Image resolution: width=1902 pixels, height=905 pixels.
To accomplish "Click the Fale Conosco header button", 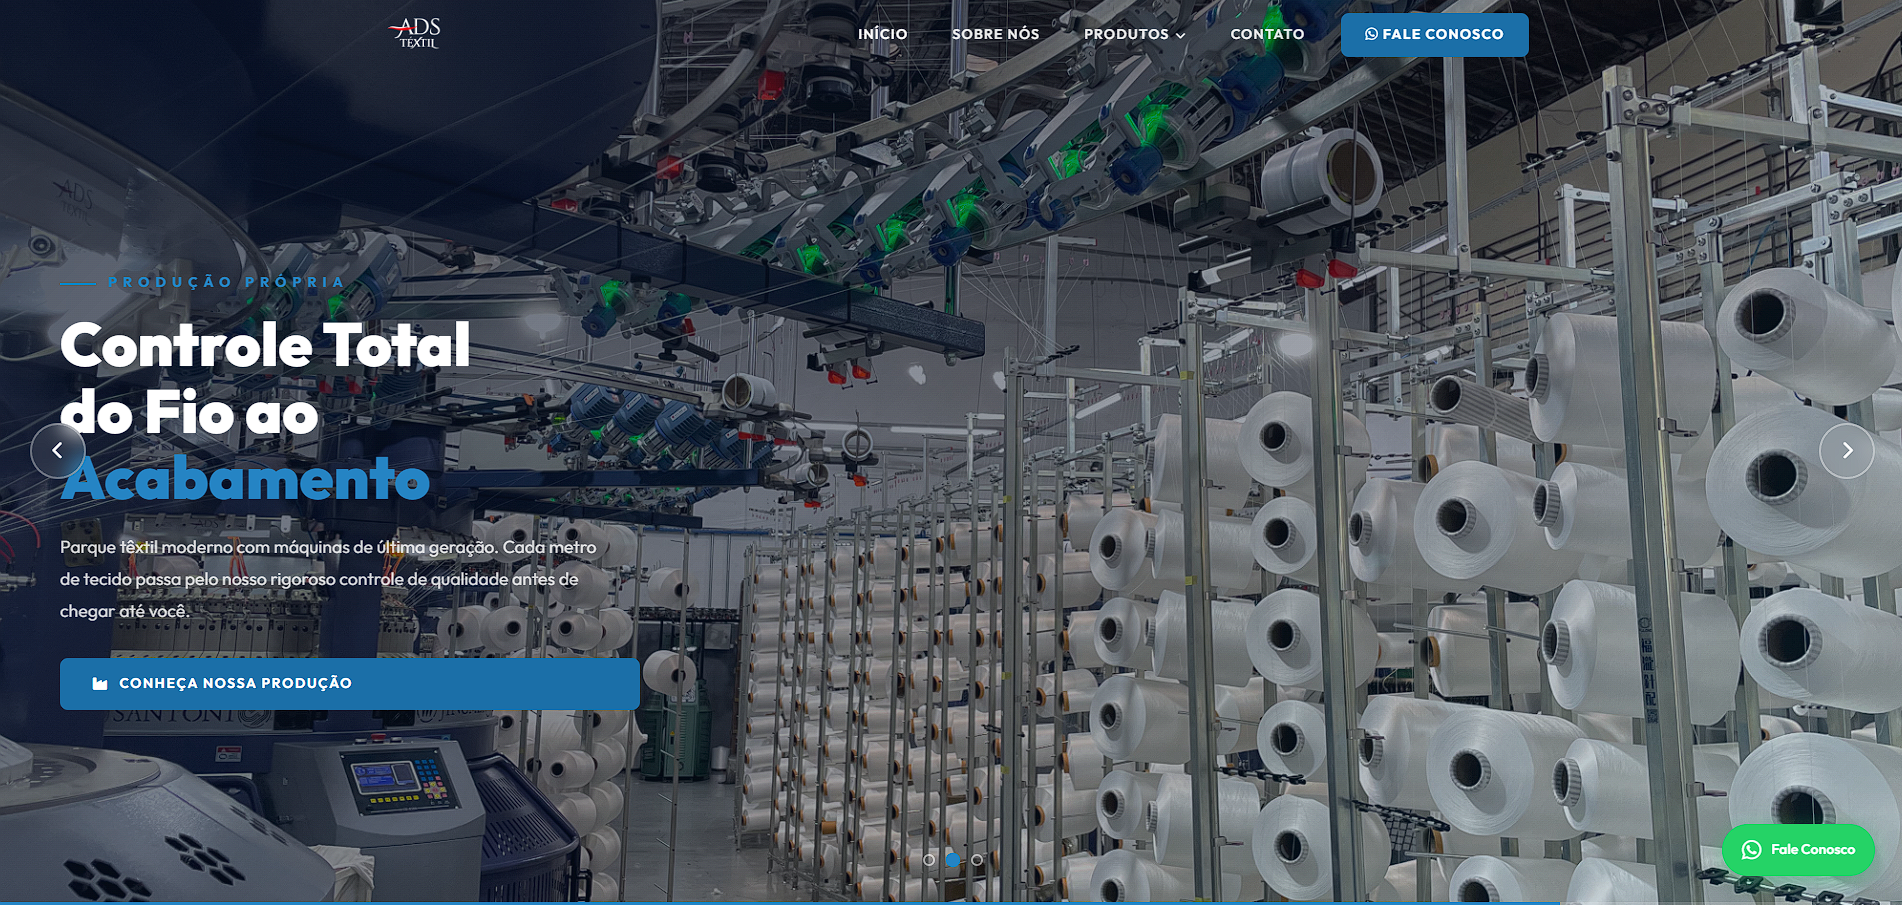I will coord(1434,34).
